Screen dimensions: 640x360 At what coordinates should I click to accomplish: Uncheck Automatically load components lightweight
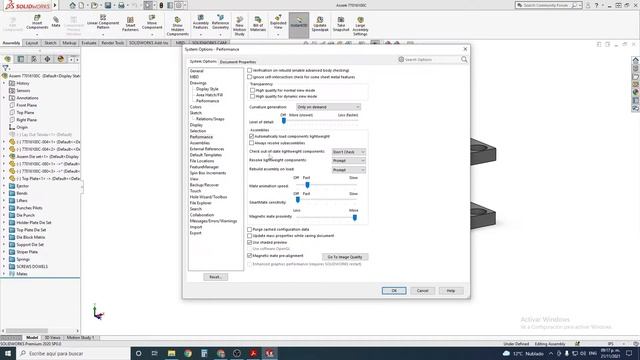[x=251, y=136]
